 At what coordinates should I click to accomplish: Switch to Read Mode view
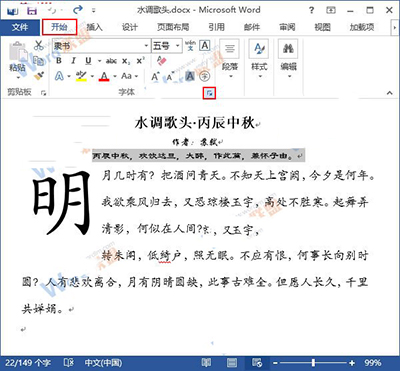(207, 363)
